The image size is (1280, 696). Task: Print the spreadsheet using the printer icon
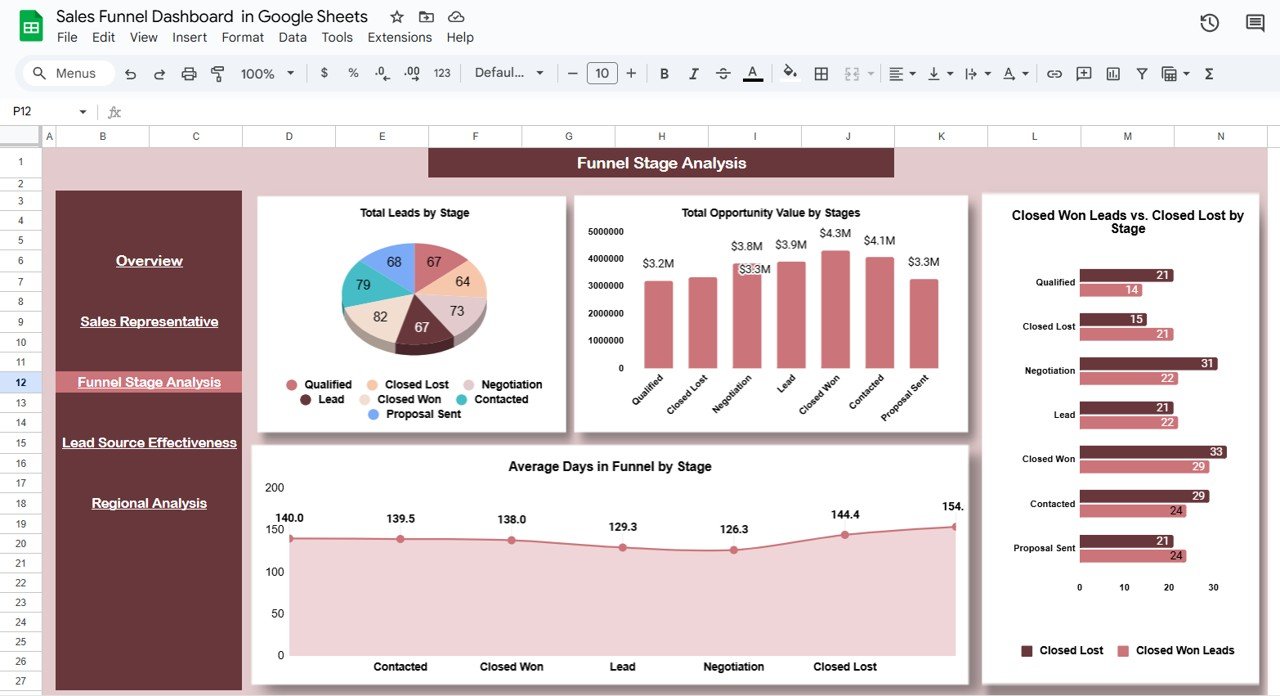189,74
